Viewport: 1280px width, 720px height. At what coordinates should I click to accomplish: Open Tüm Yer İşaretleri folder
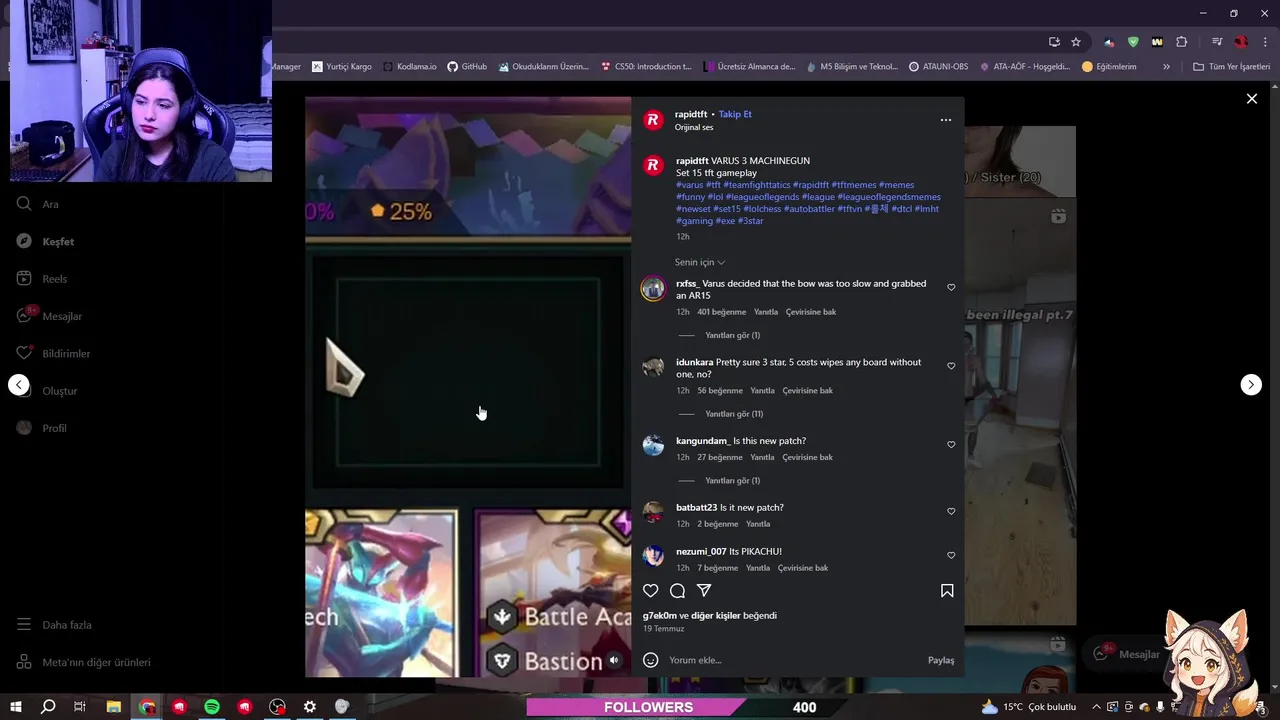[1231, 67]
